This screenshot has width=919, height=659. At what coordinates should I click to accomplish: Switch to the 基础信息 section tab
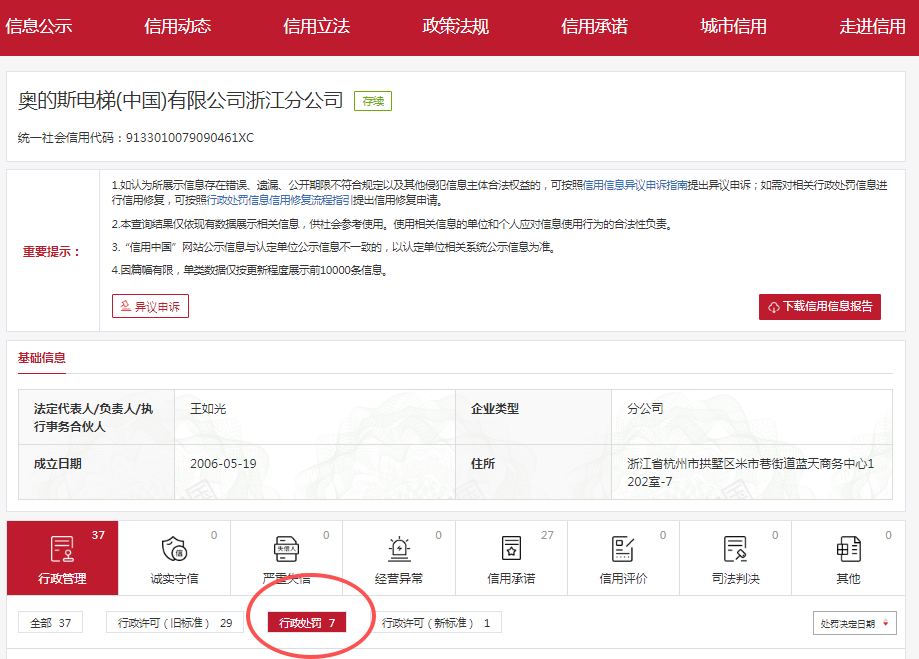tap(42, 358)
